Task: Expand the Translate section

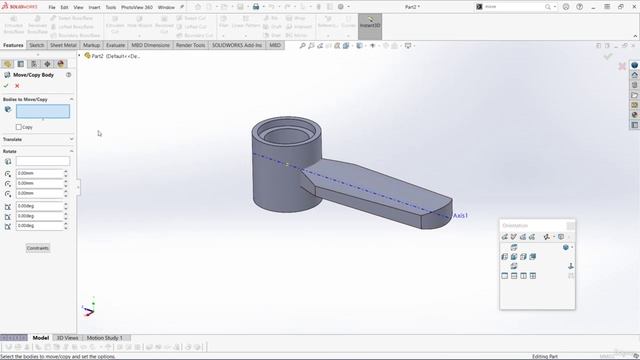Action: 71,139
